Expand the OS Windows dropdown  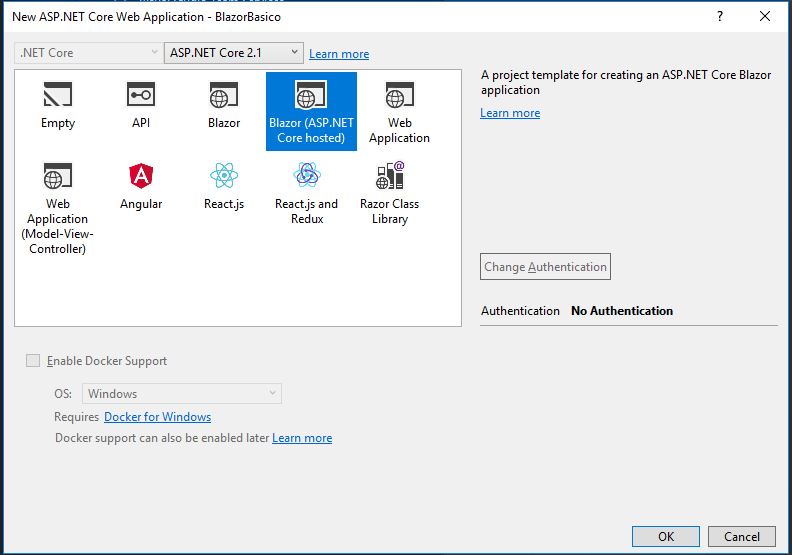[181, 394]
